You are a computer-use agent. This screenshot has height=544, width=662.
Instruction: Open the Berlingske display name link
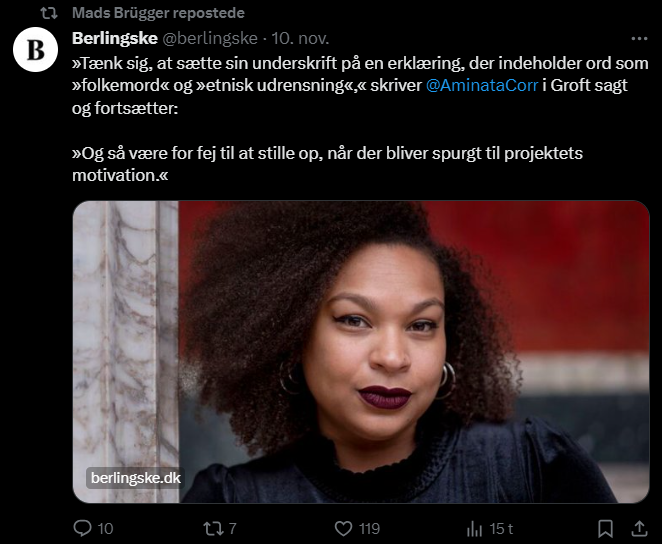[x=114, y=39]
